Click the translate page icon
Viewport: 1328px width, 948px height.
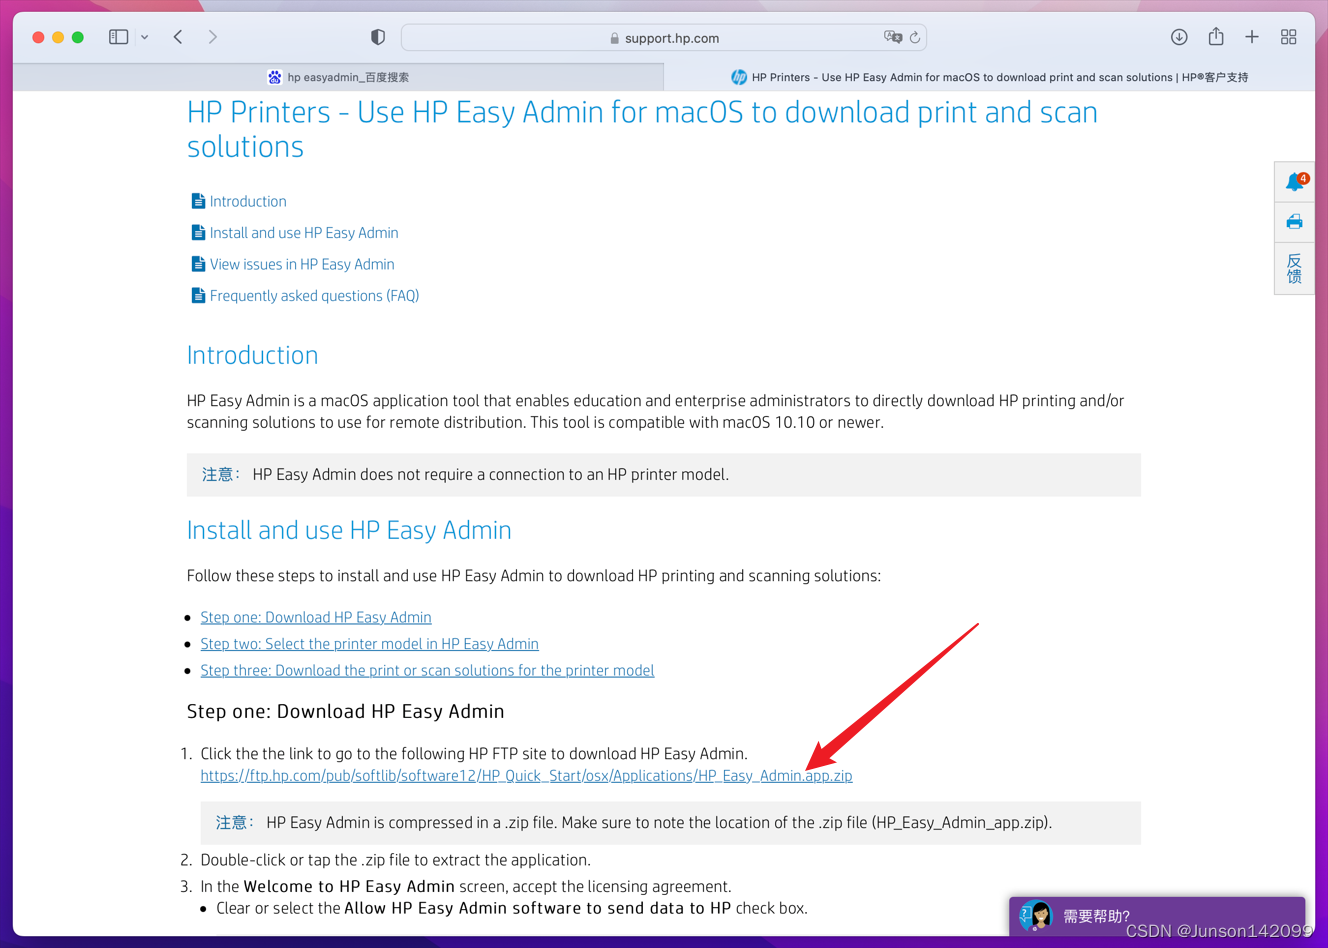coord(893,37)
